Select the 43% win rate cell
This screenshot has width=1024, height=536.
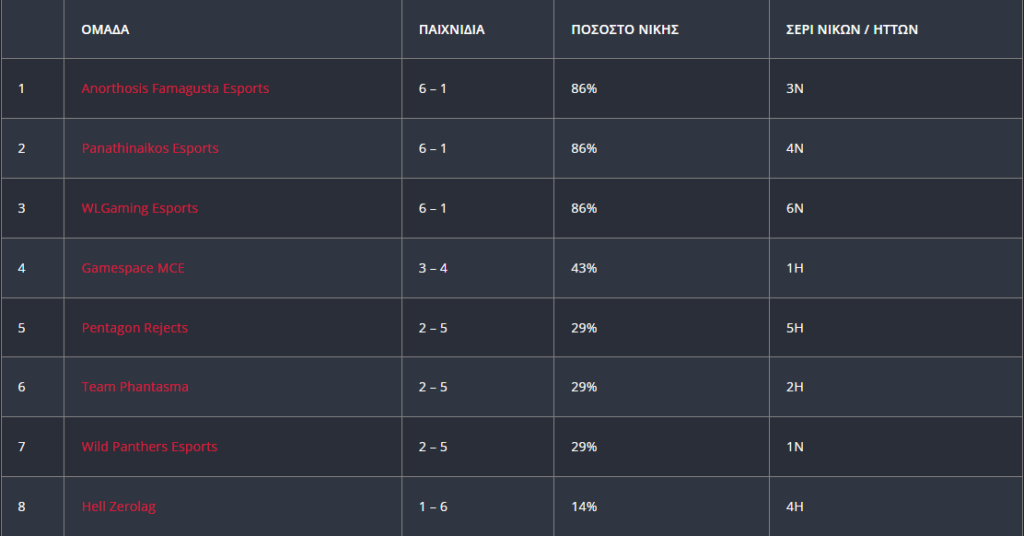coord(662,268)
